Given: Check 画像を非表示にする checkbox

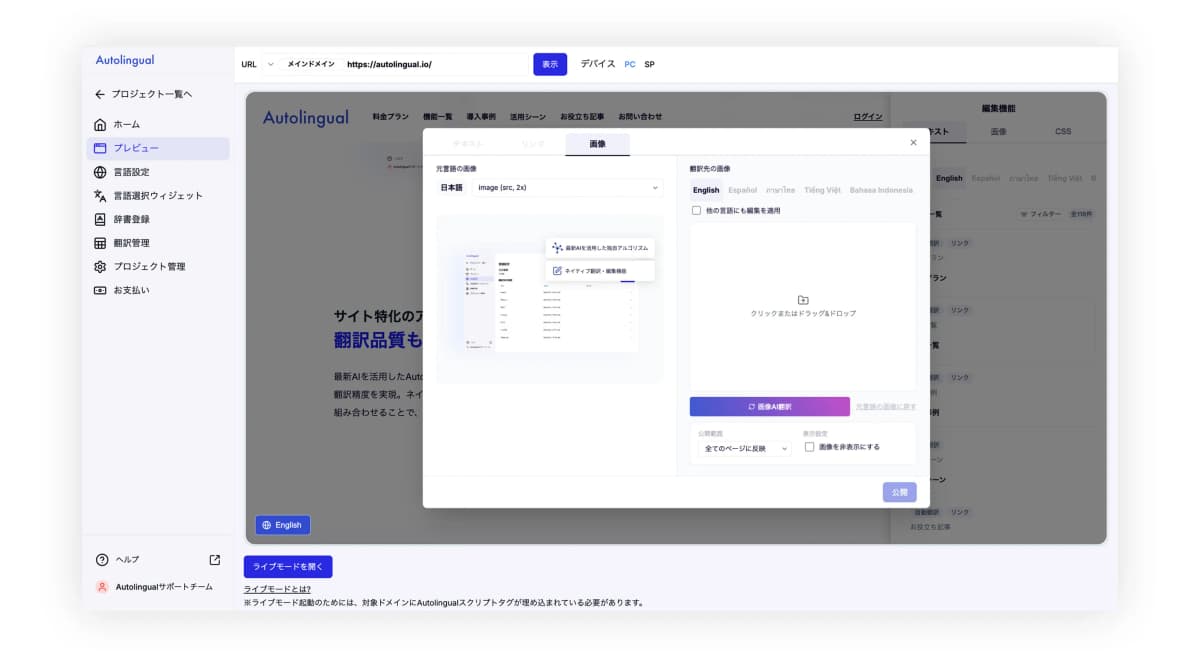Looking at the screenshot, I should 810,447.
